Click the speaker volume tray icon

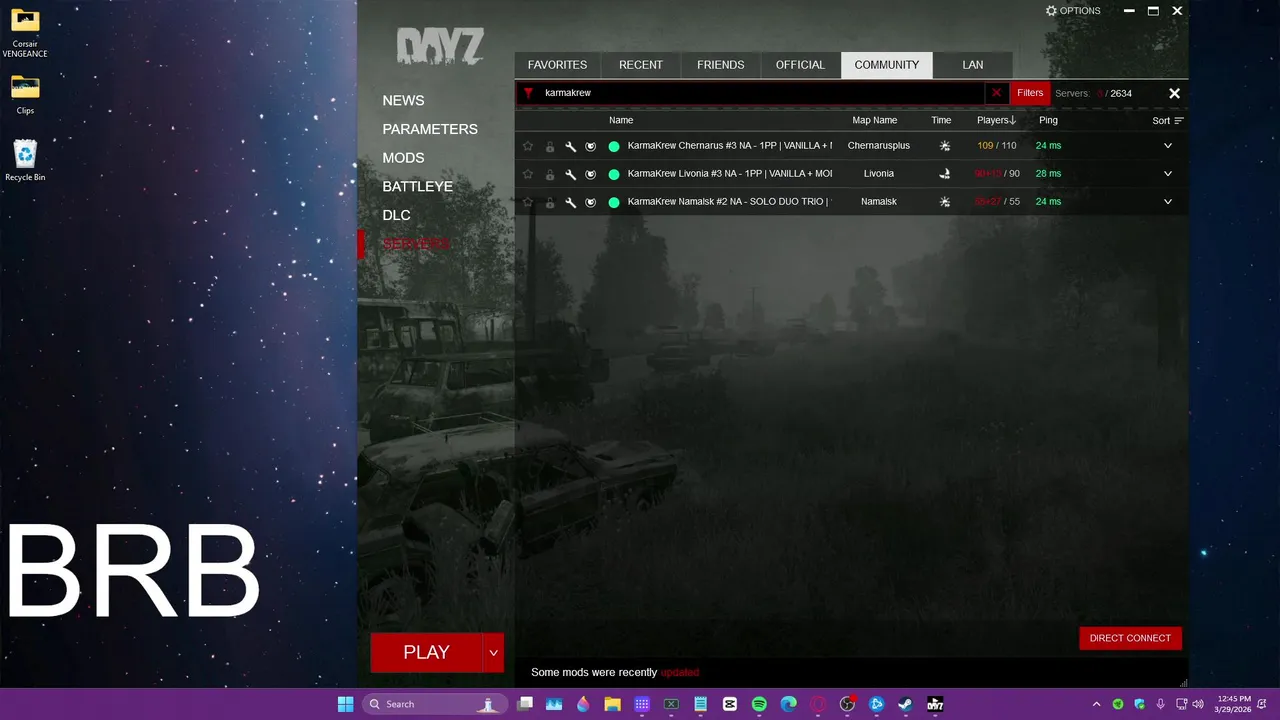[1200, 704]
